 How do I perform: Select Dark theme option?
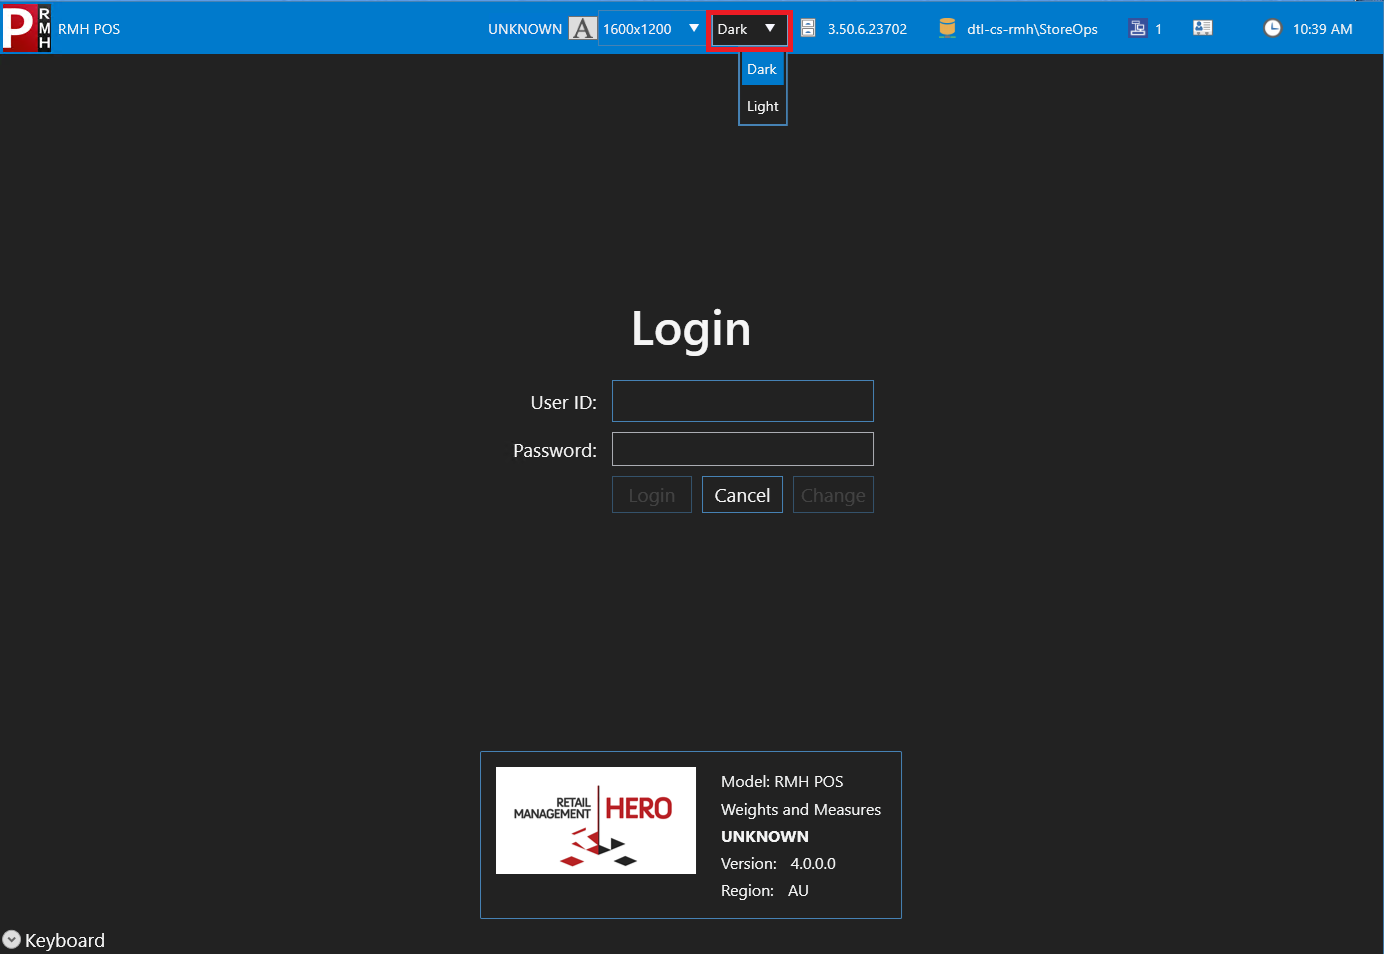762,69
